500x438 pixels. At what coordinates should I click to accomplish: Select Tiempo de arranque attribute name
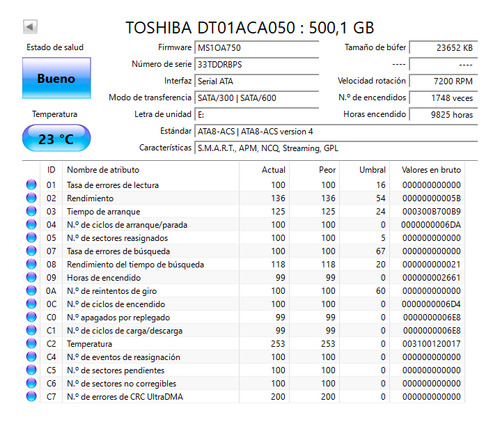[103, 211]
